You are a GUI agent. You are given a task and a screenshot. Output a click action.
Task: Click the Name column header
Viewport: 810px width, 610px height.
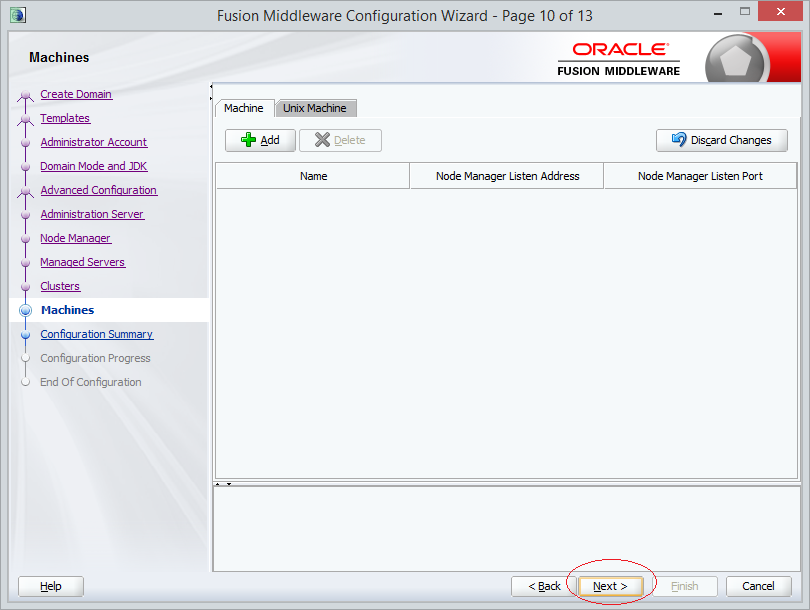point(313,176)
